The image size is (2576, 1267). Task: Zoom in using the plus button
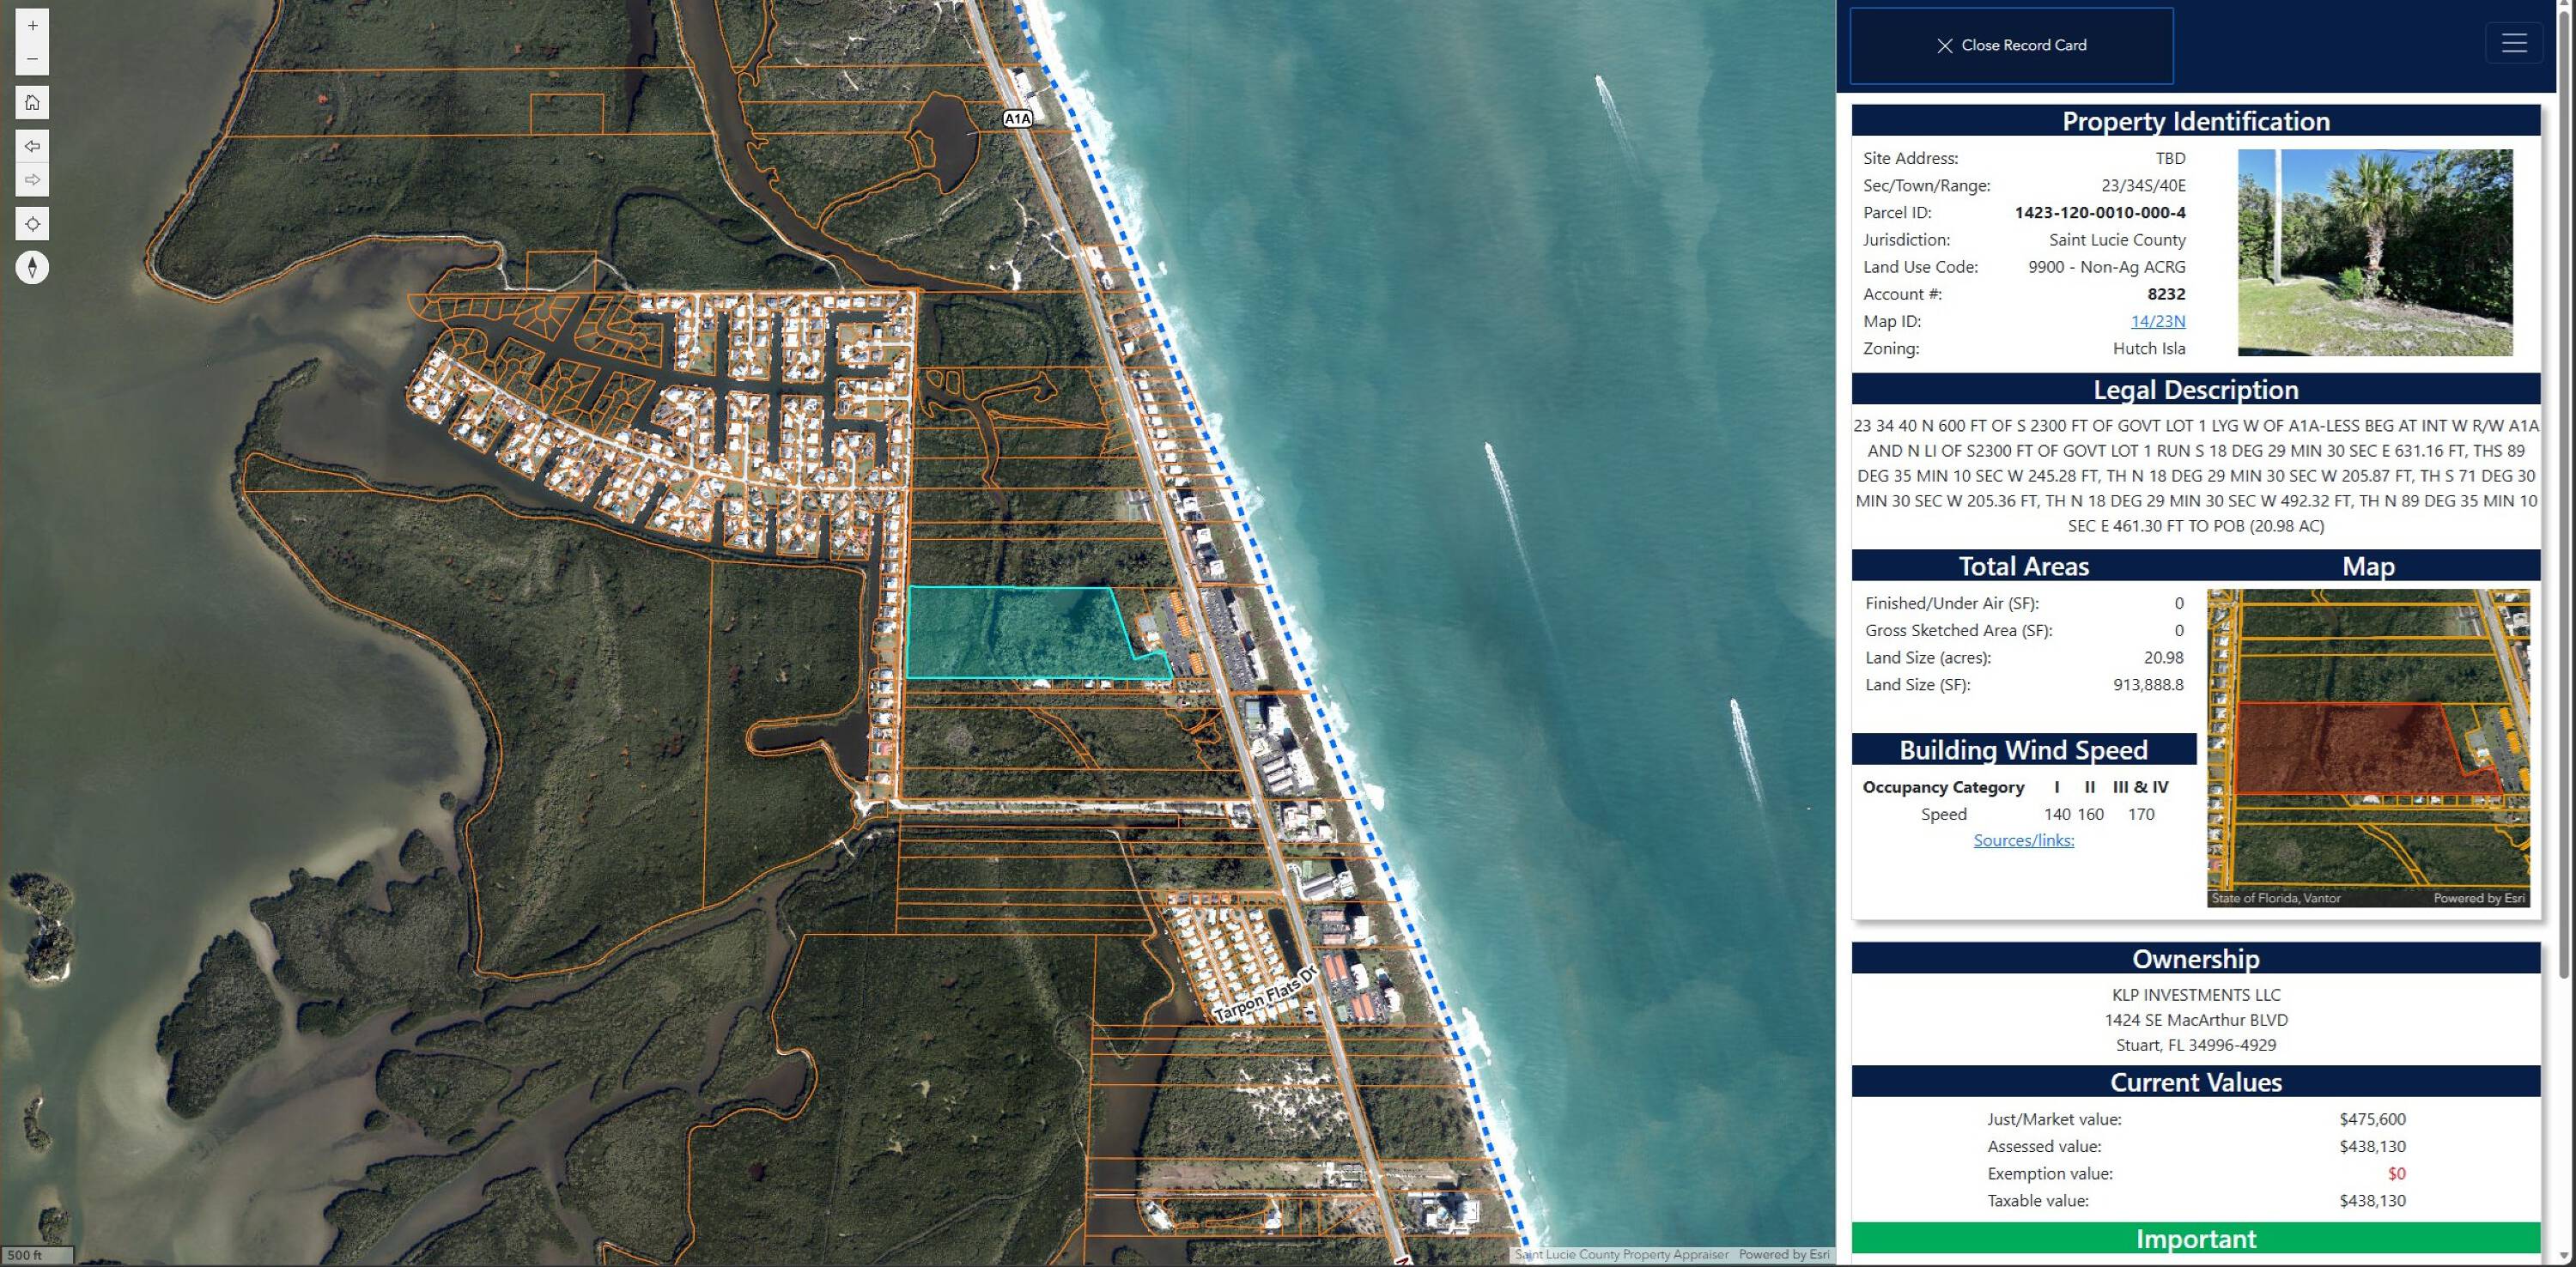point(32,26)
